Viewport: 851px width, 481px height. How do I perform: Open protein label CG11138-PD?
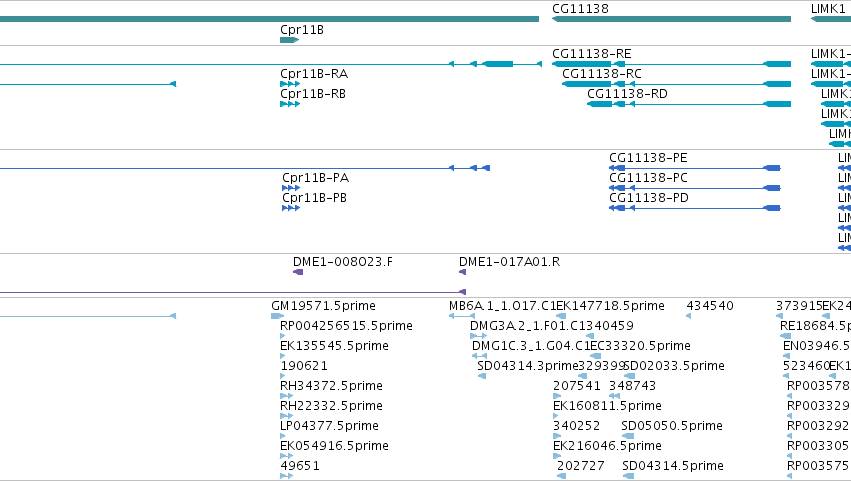tap(649, 198)
